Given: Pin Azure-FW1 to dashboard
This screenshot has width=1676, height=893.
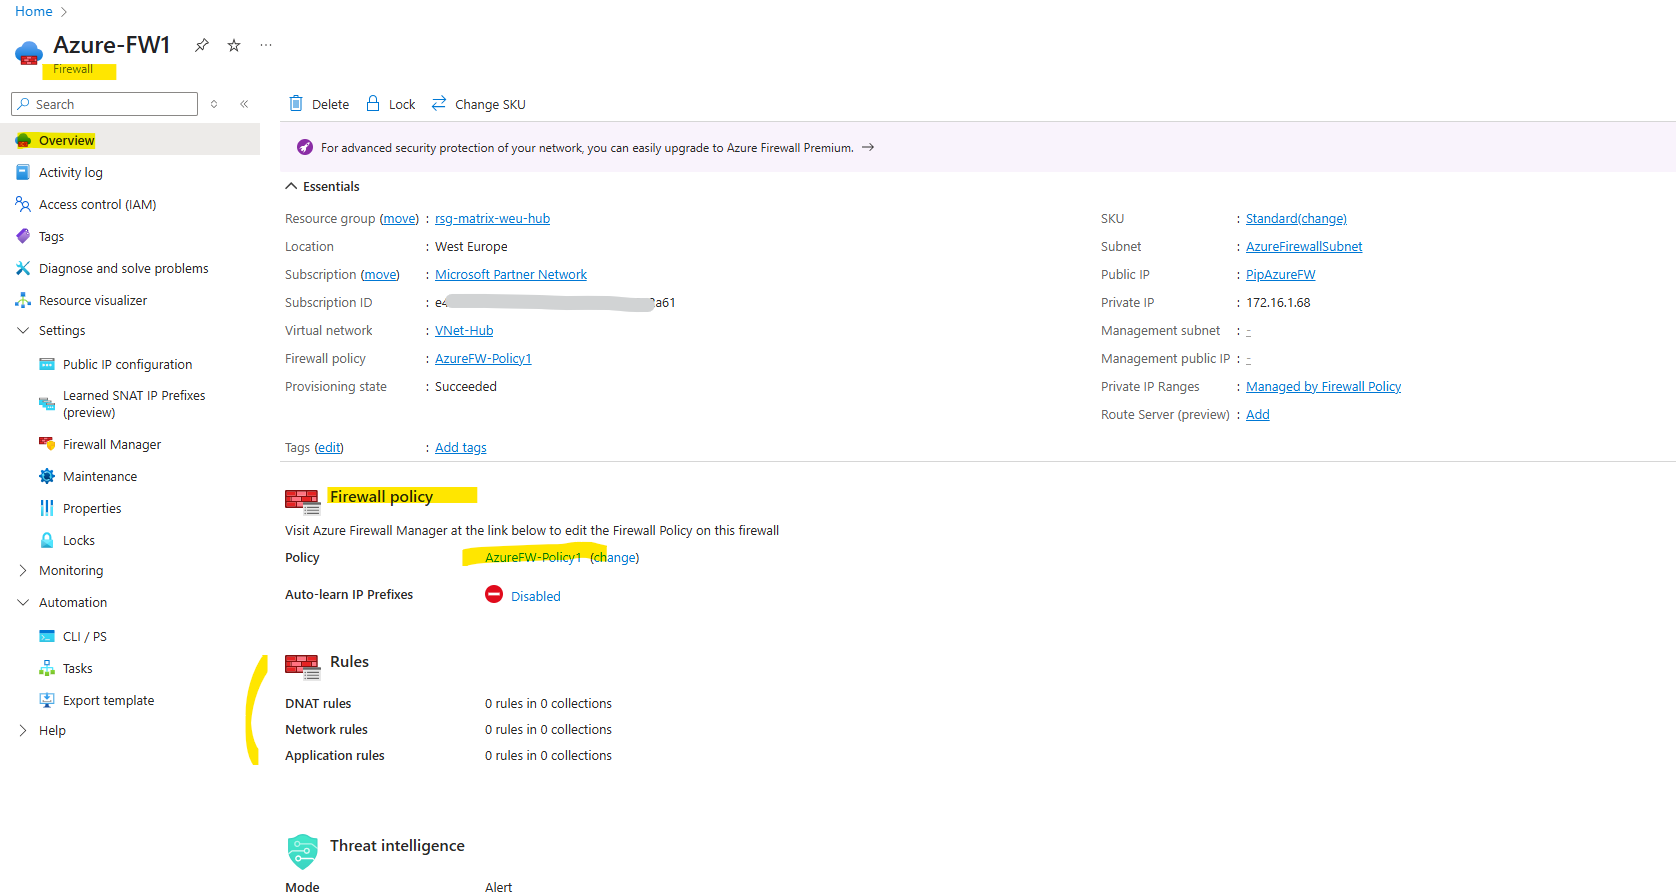Looking at the screenshot, I should [x=202, y=45].
